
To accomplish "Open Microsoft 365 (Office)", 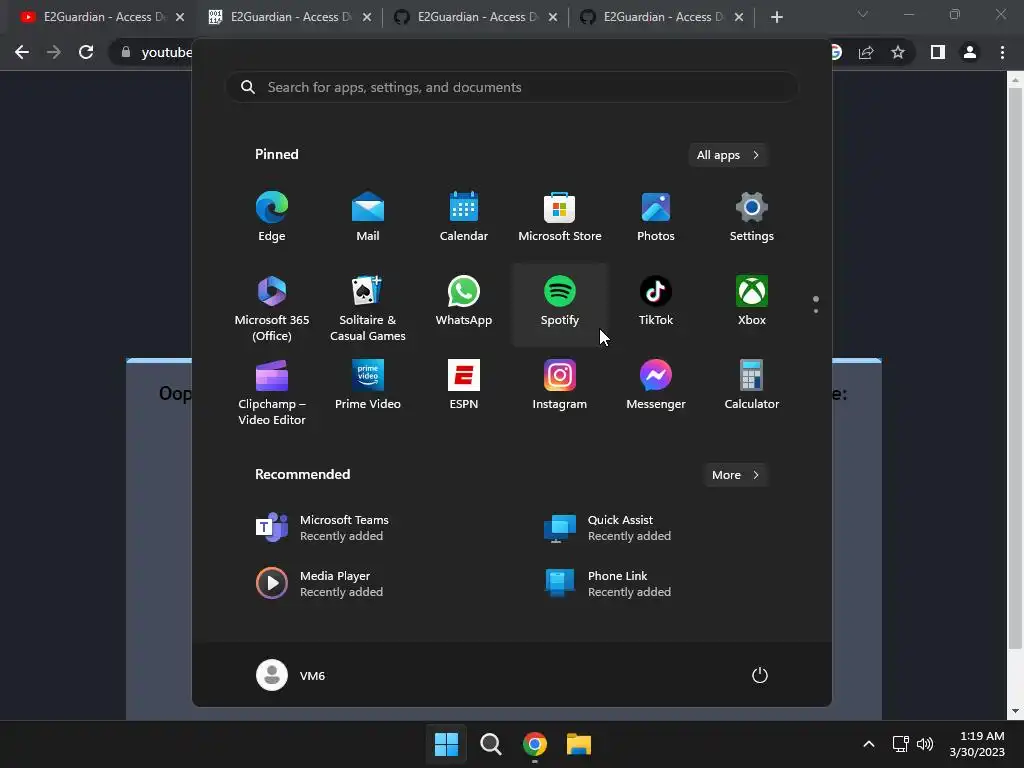I will (x=272, y=308).
